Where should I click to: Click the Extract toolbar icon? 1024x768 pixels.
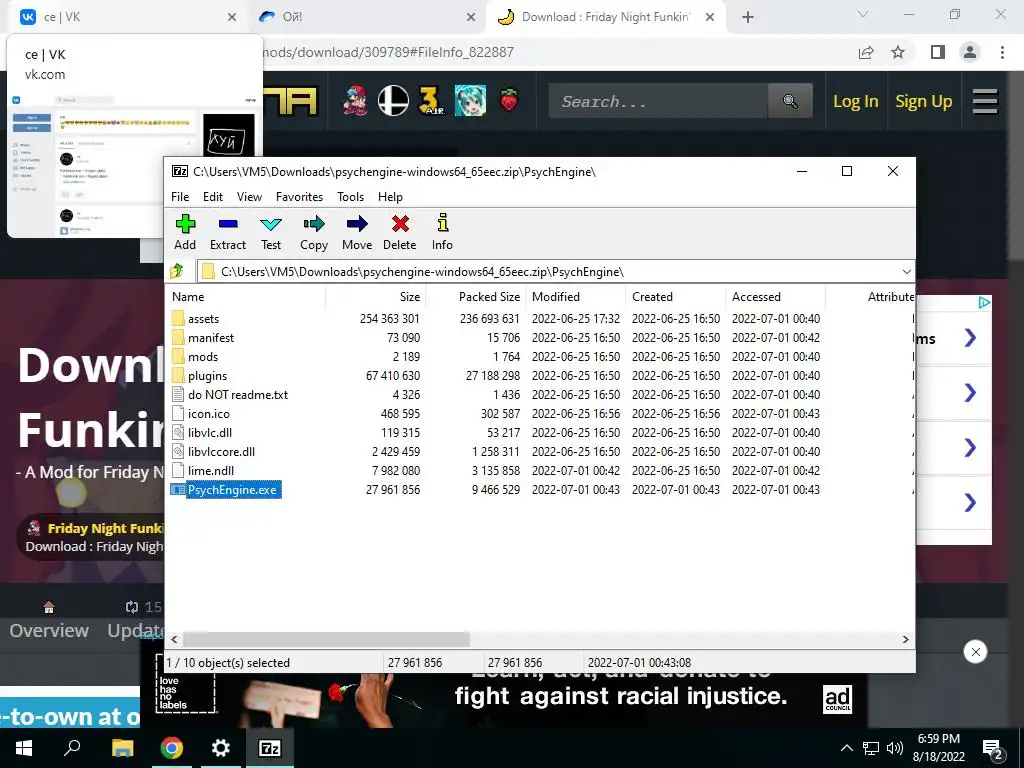228,232
